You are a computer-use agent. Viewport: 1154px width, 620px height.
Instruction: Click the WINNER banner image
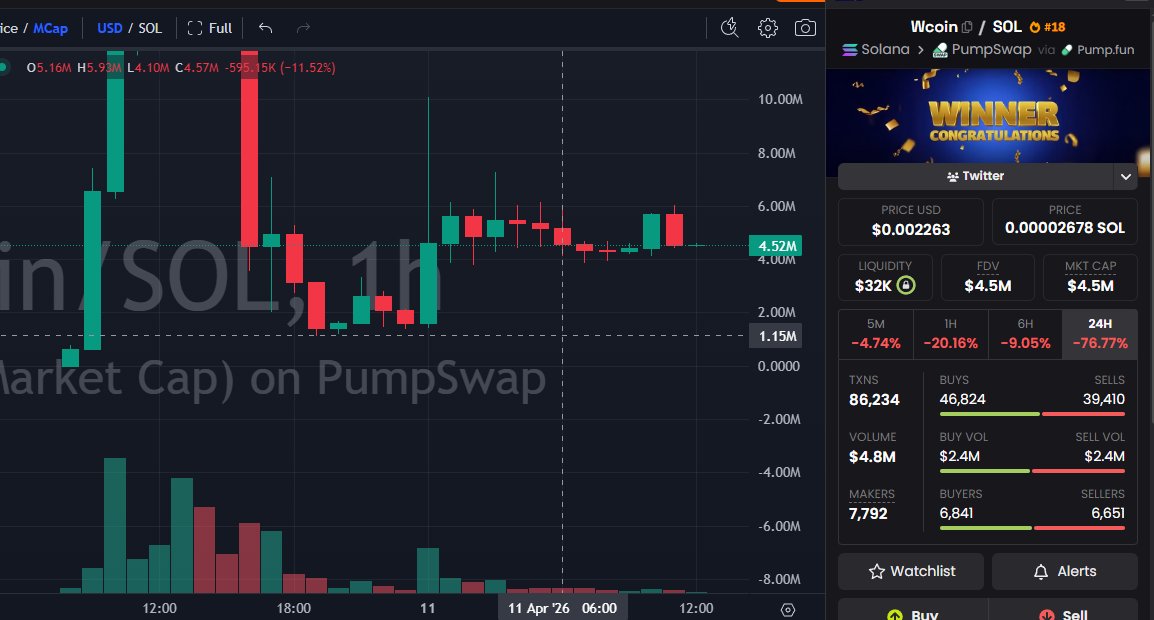[989, 116]
